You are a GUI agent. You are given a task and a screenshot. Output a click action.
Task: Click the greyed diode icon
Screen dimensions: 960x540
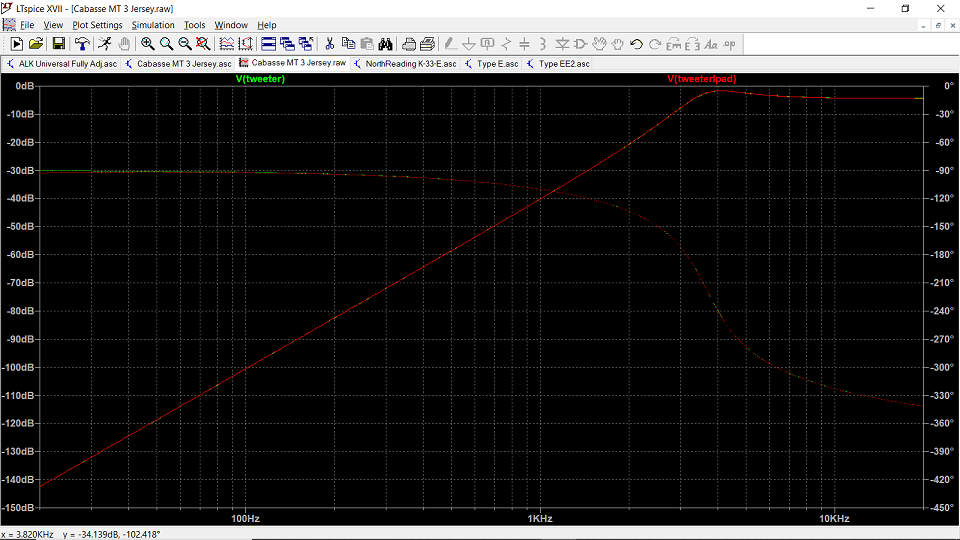point(561,44)
